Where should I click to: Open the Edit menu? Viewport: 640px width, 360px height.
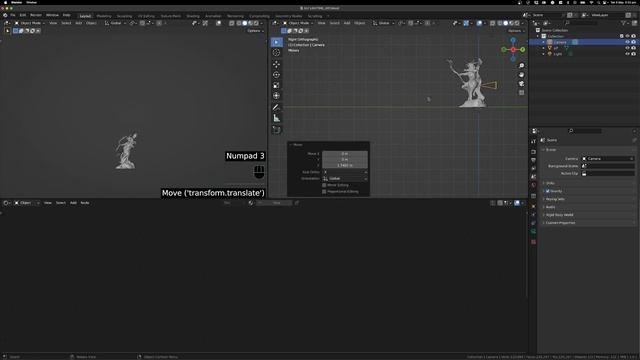(x=23, y=16)
